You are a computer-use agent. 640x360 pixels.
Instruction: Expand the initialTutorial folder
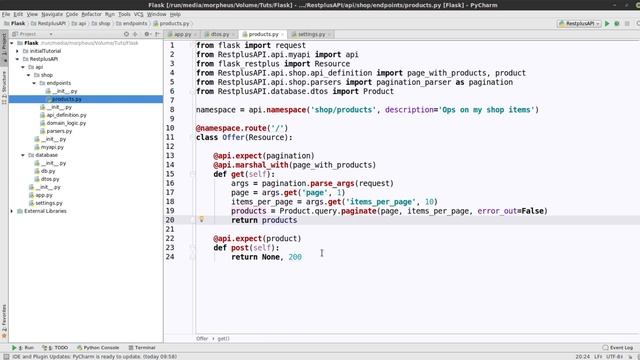click(18, 51)
